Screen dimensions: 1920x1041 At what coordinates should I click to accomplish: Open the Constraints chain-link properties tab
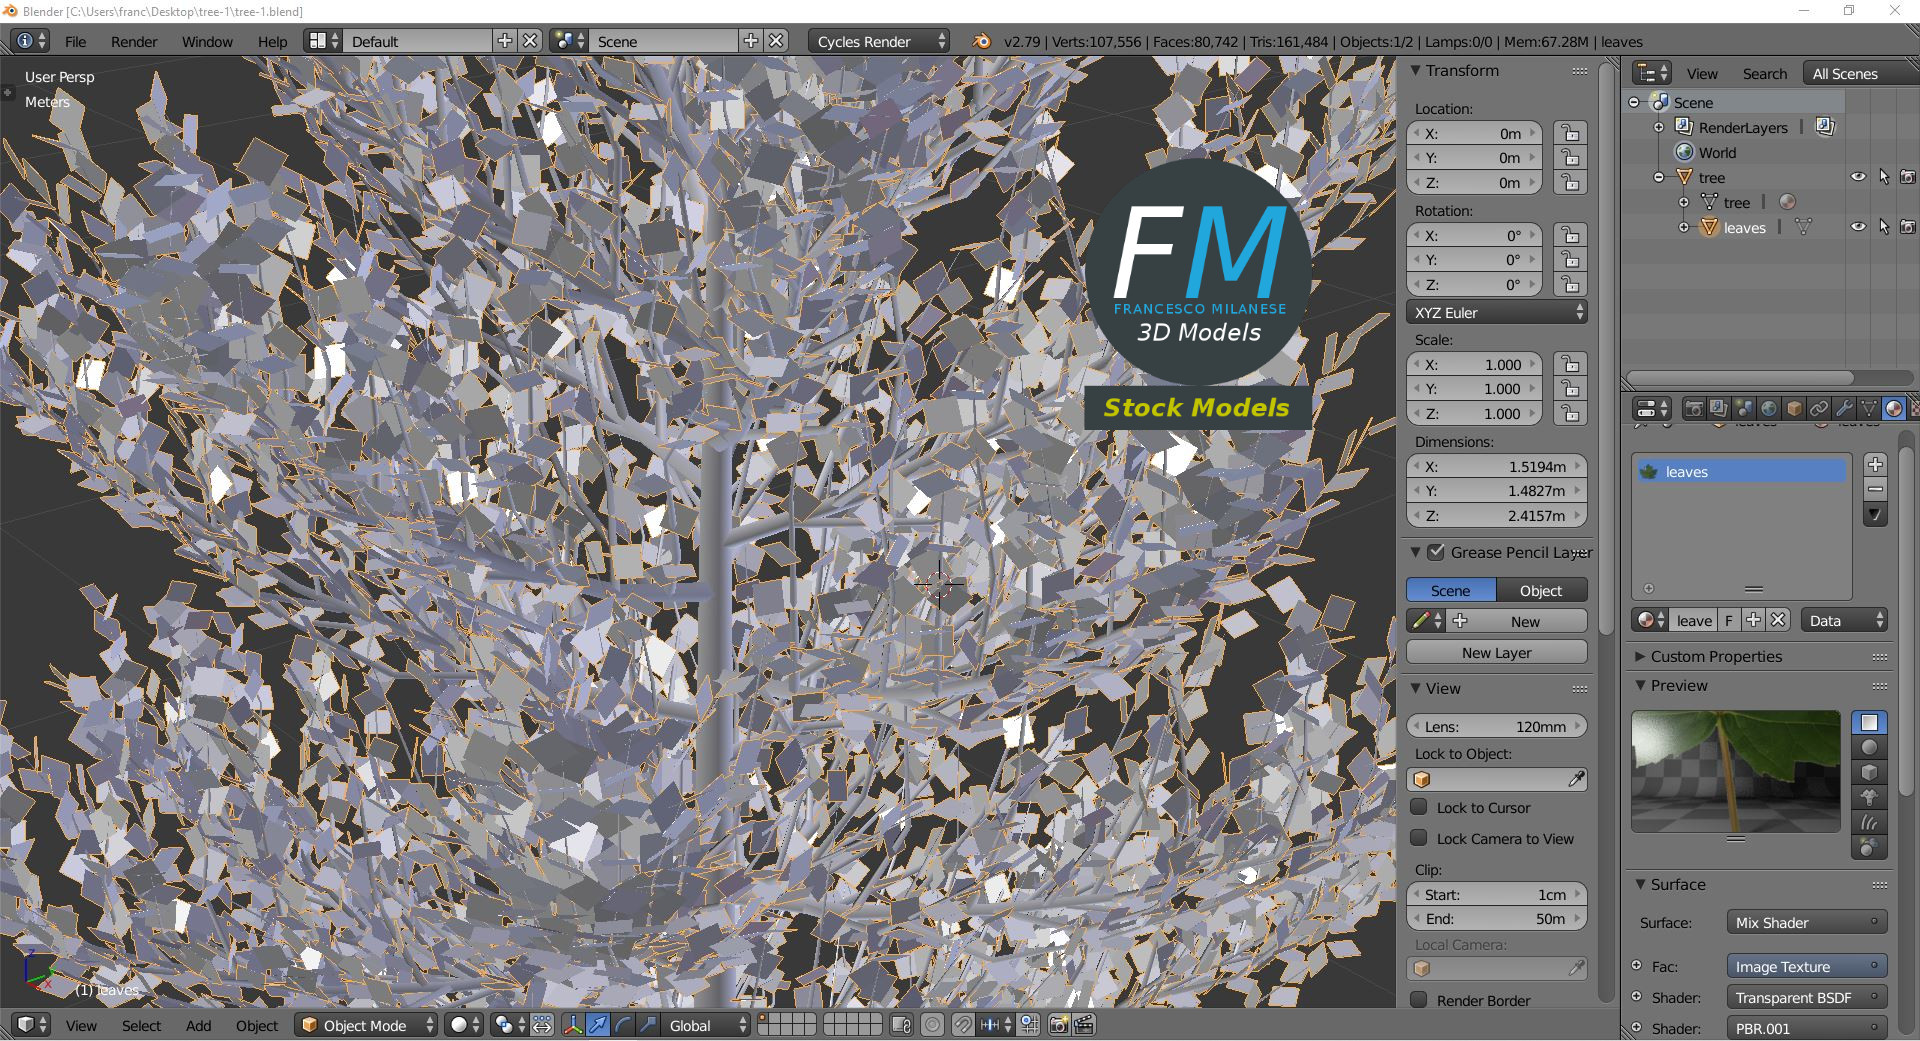pyautogui.click(x=1819, y=408)
